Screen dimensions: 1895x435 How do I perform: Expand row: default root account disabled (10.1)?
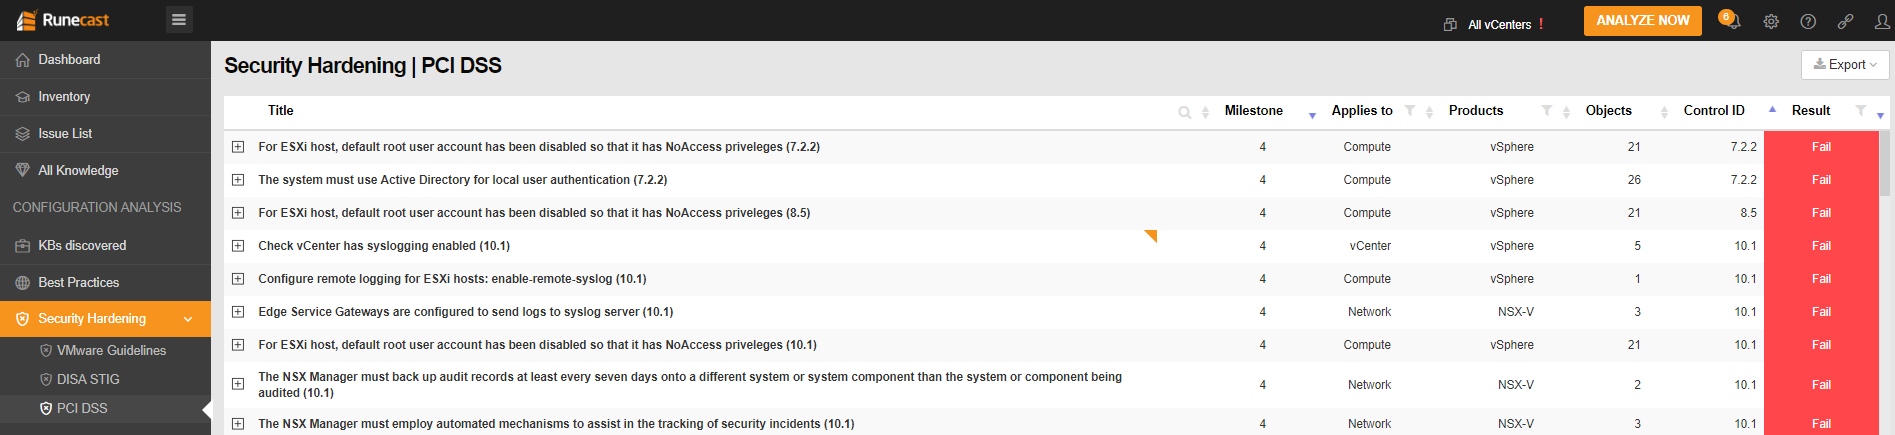click(238, 345)
